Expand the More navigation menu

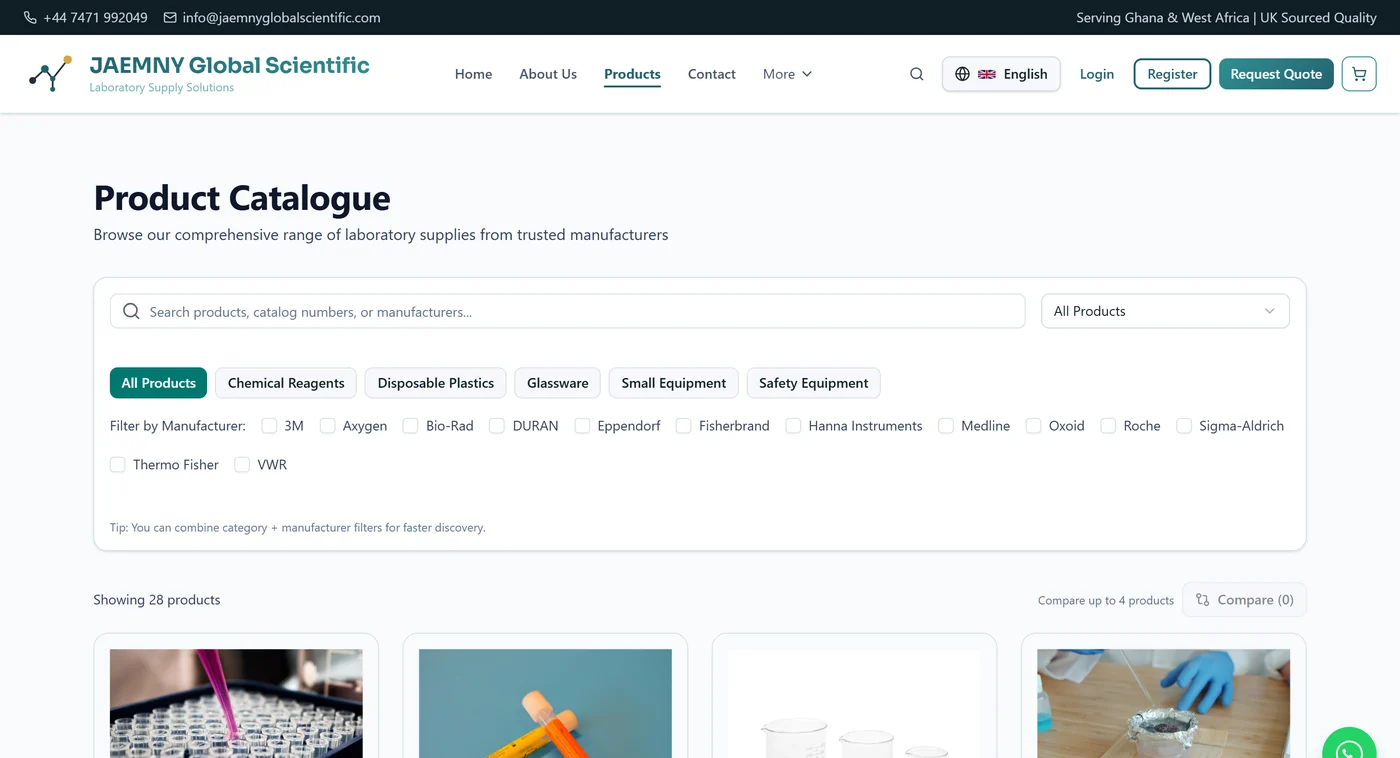click(x=787, y=74)
